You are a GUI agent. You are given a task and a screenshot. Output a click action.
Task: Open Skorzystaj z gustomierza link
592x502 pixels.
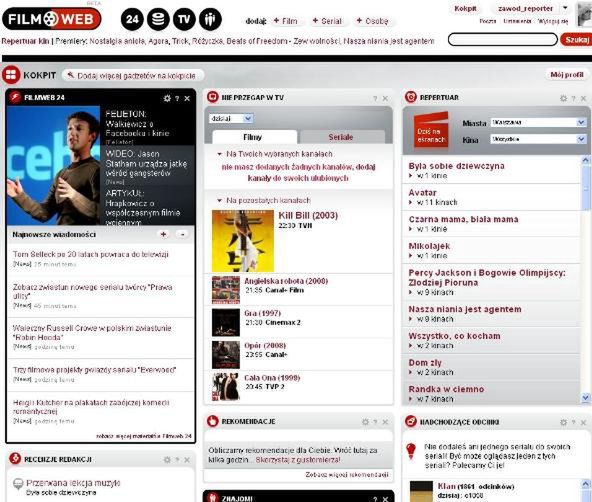pyautogui.click(x=298, y=460)
